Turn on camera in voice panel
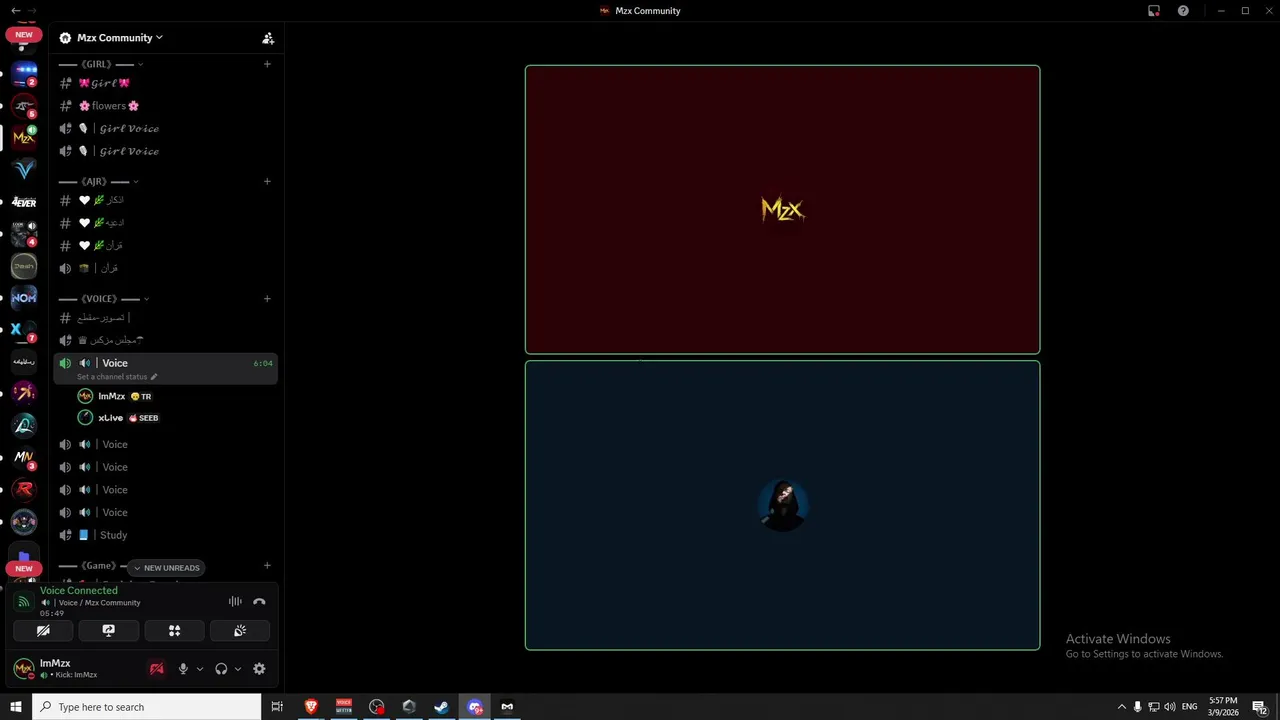Screen dimensions: 1280x720 click(x=43, y=631)
